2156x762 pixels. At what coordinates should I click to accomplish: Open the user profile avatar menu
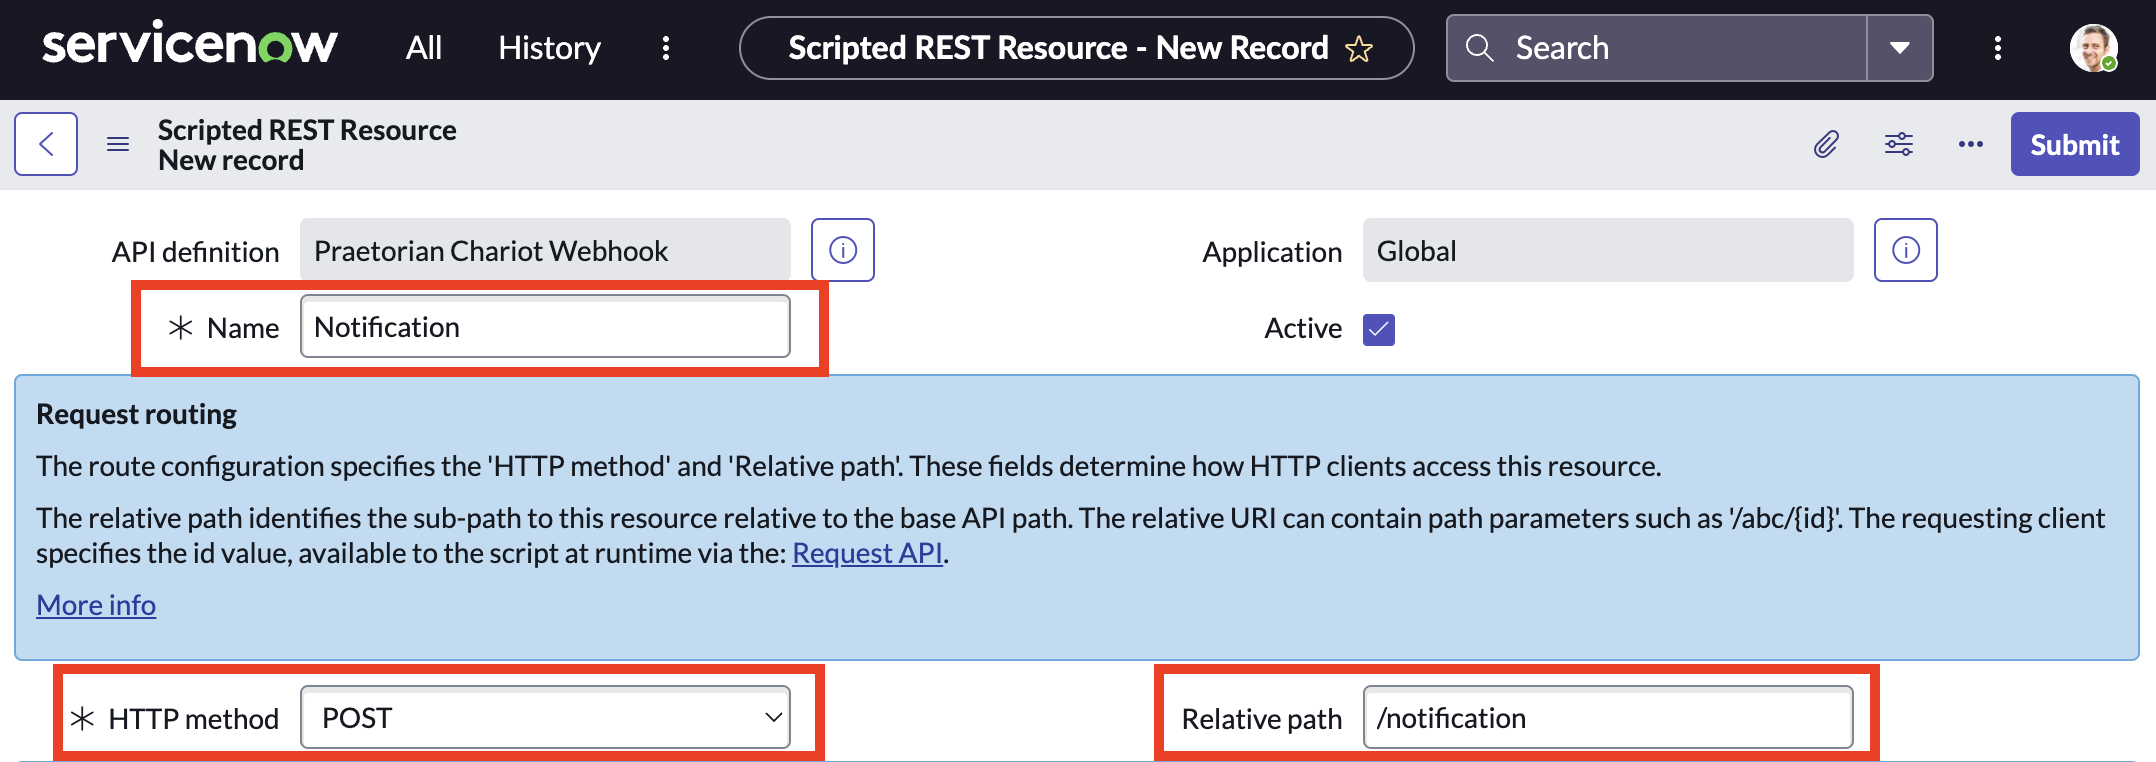(x=2093, y=48)
